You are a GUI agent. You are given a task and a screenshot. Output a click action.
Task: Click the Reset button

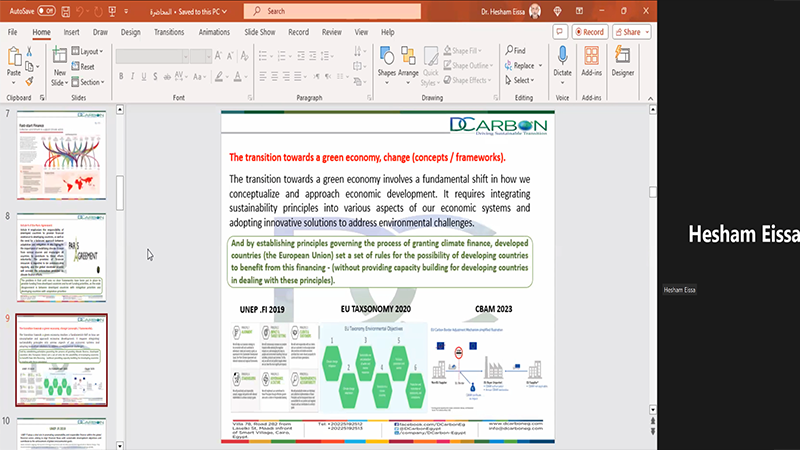click(x=83, y=66)
